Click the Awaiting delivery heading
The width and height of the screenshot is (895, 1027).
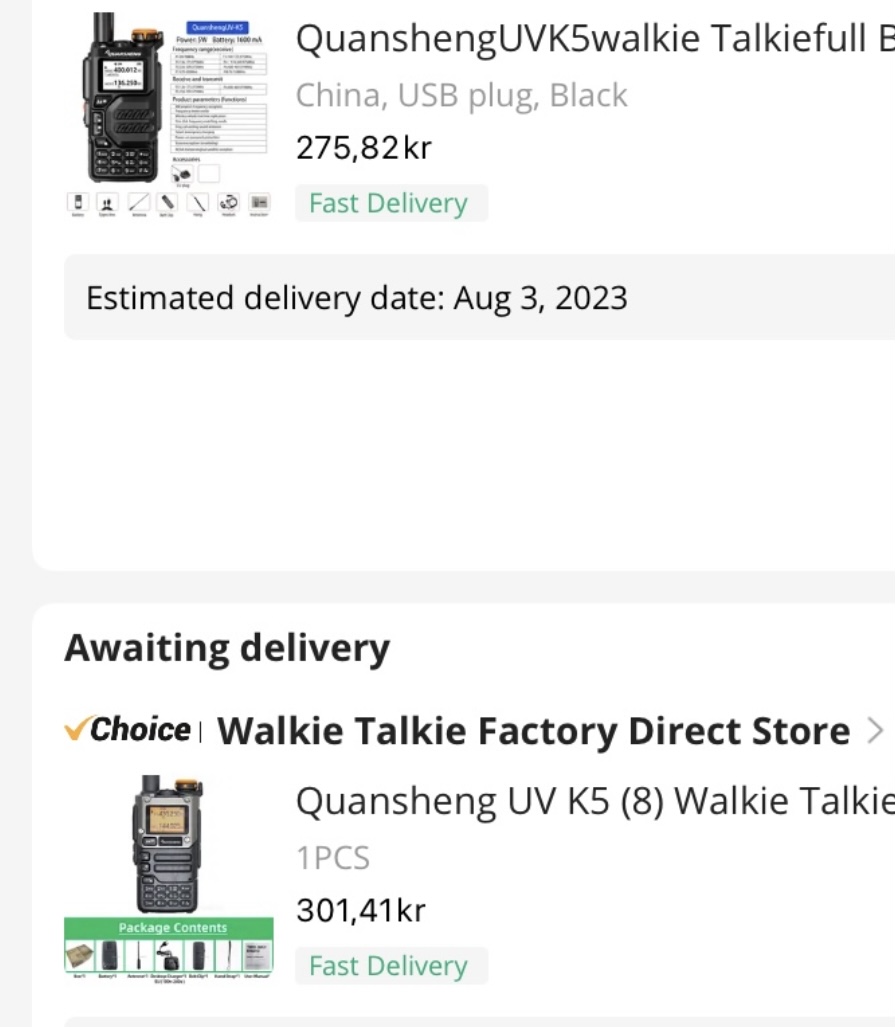tap(227, 649)
